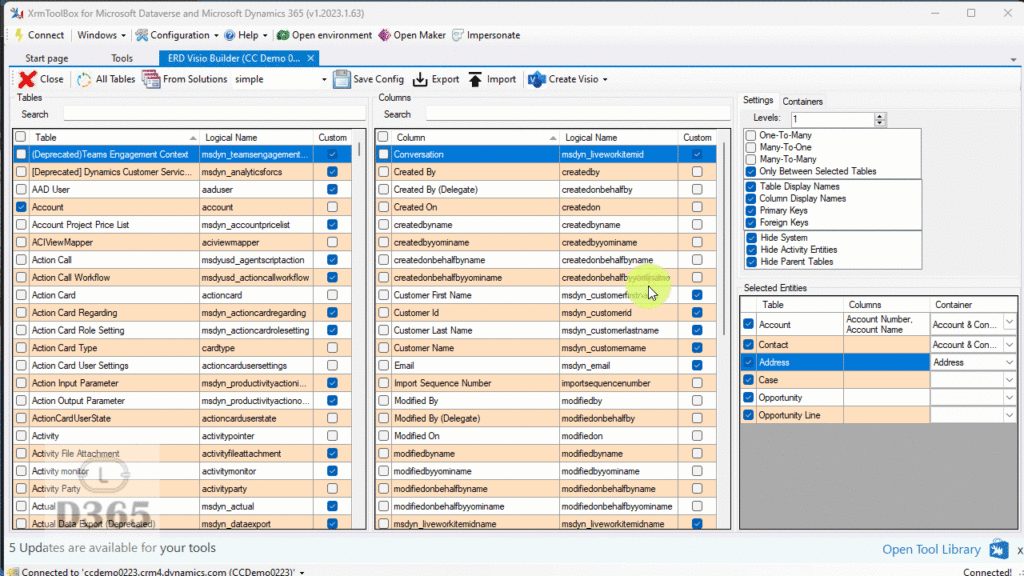Uncheck the Account table checkbox
Image resolution: width=1024 pixels, height=576 pixels.
tap(21, 207)
